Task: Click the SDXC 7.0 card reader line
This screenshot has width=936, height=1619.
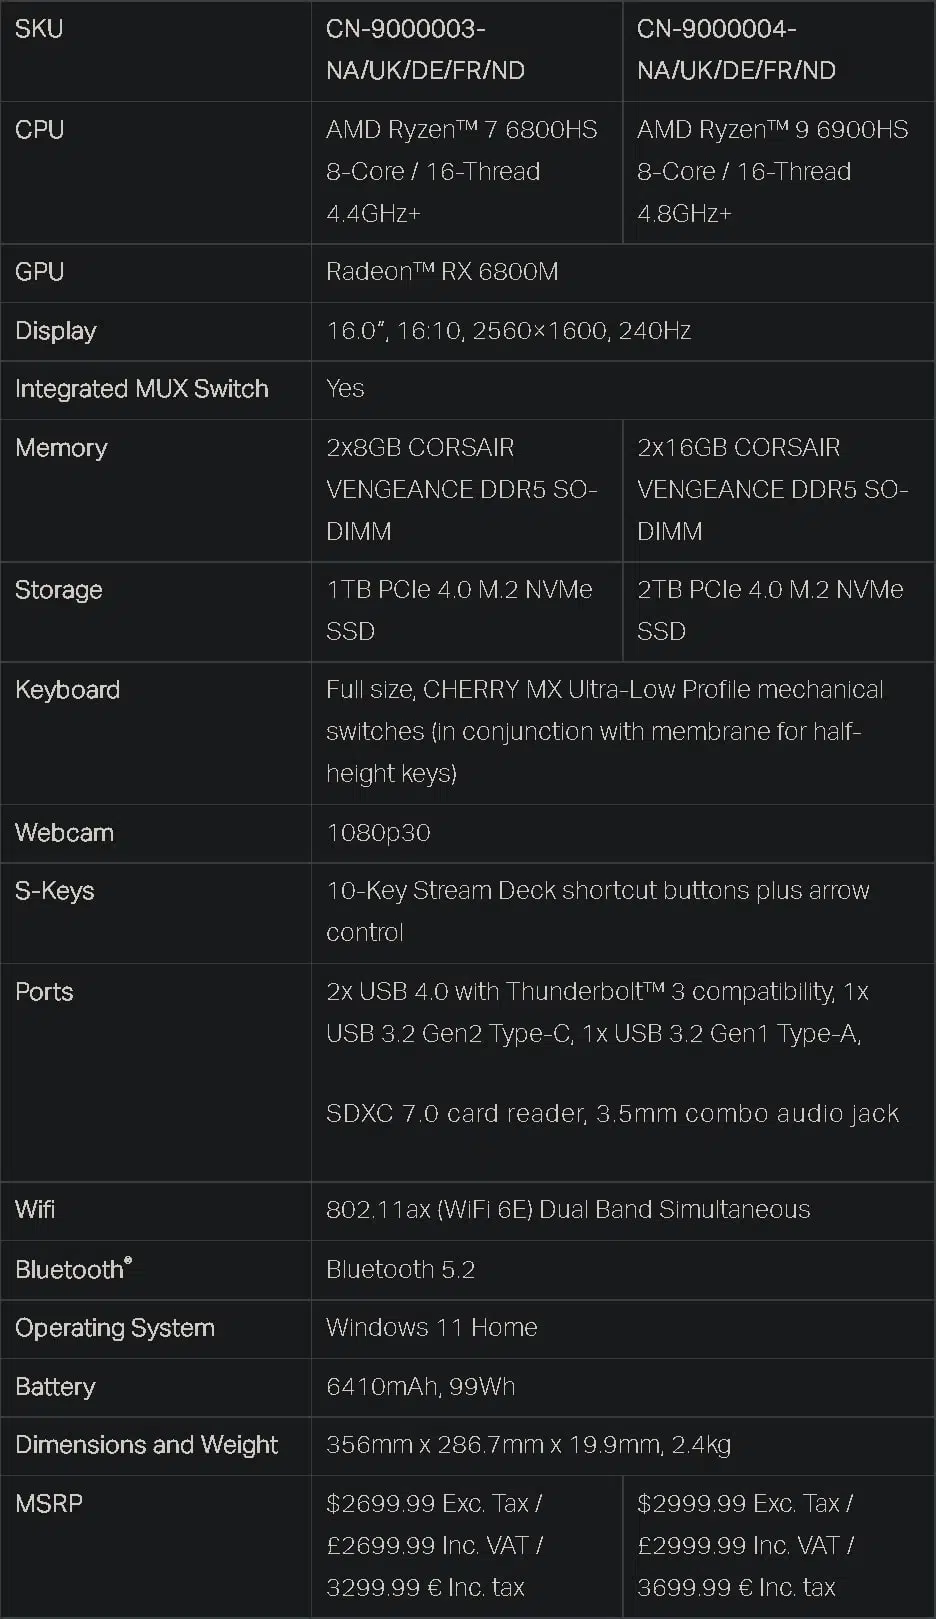Action: (x=612, y=1114)
